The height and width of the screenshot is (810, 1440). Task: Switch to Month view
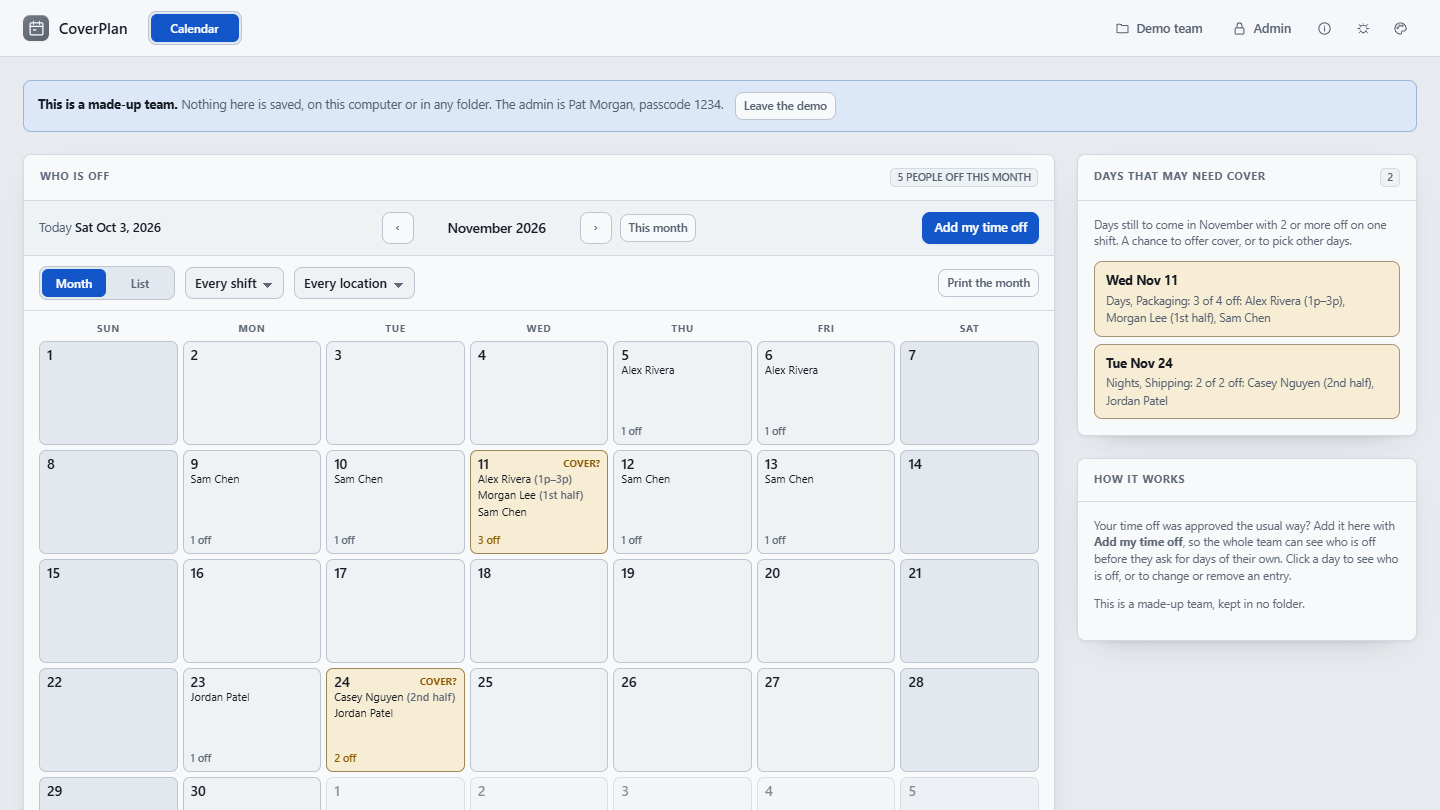tap(74, 283)
